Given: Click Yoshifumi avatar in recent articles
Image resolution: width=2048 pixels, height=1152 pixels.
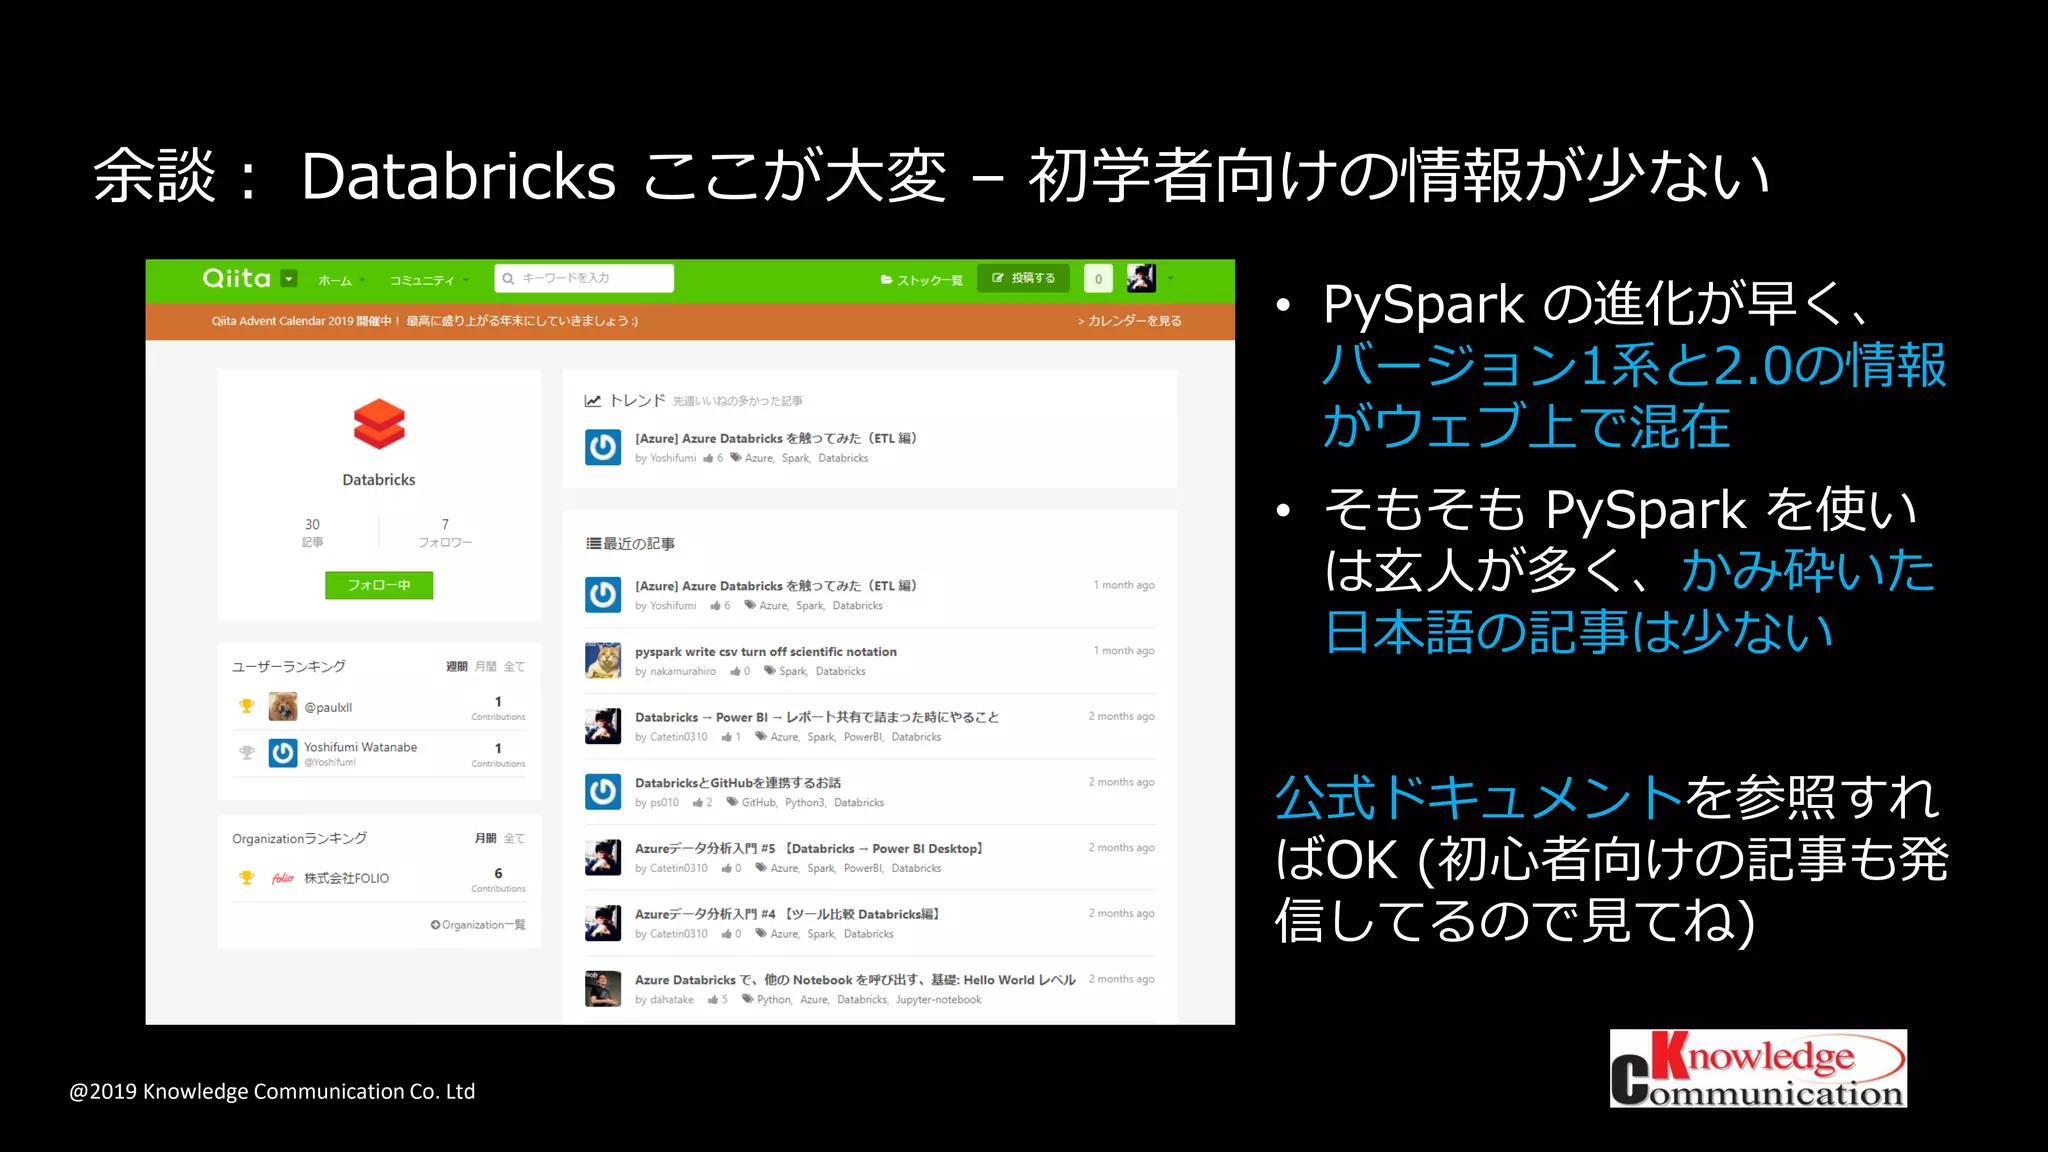Looking at the screenshot, I should point(603,594).
